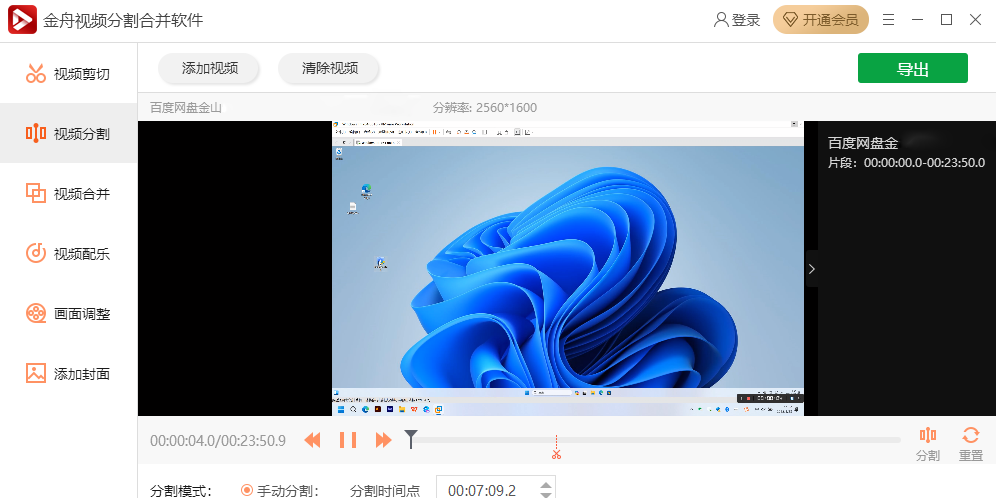Viewport: 996px width, 498px height.
Task: Click the 添加视频 button
Action: tap(209, 68)
